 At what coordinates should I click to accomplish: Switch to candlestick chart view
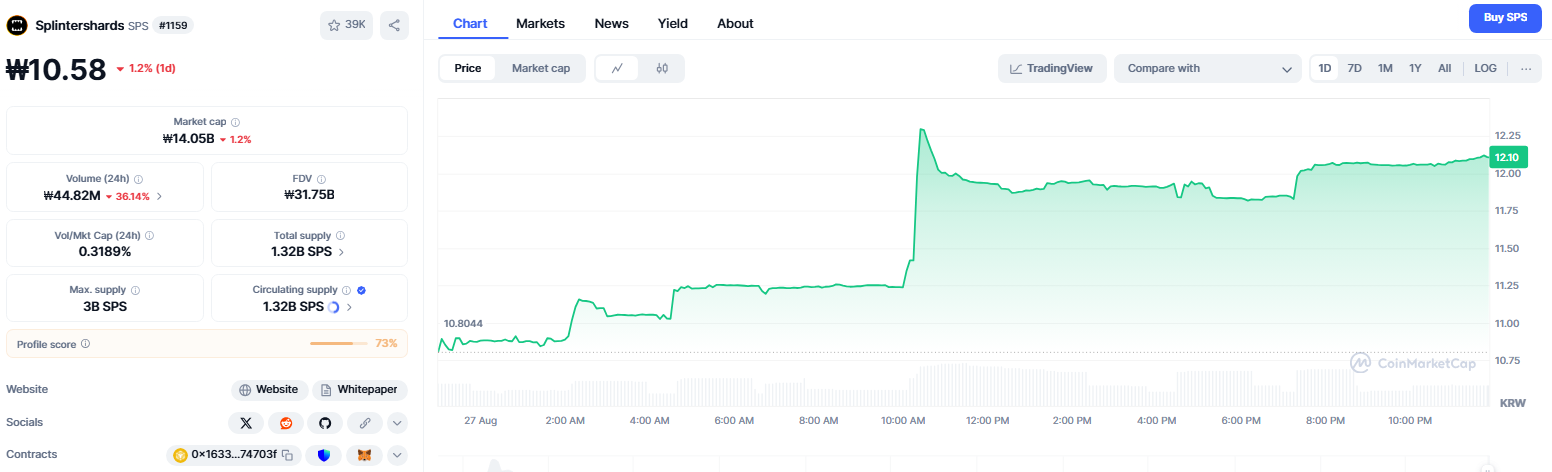(x=662, y=68)
